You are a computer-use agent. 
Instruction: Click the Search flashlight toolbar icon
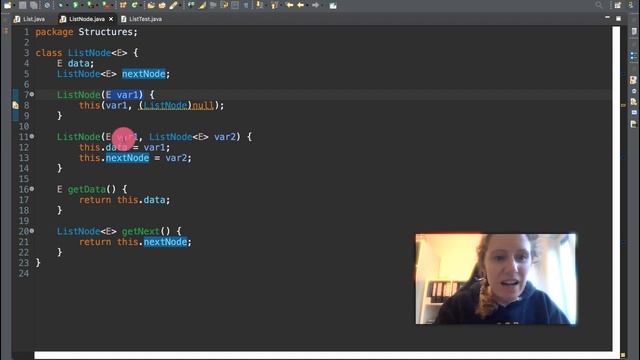pos(173,5)
